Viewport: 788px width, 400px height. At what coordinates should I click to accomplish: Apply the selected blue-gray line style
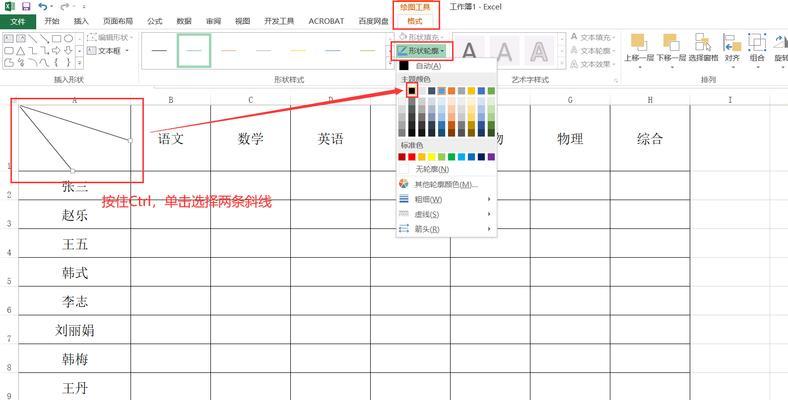pos(194,51)
